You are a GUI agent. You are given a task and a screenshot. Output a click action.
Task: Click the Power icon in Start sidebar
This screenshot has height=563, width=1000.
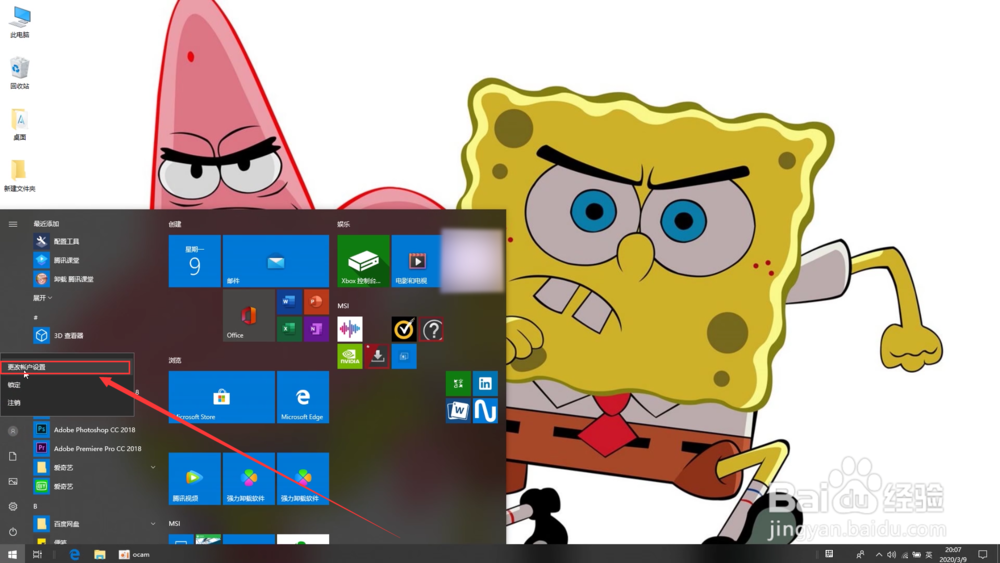[13, 531]
